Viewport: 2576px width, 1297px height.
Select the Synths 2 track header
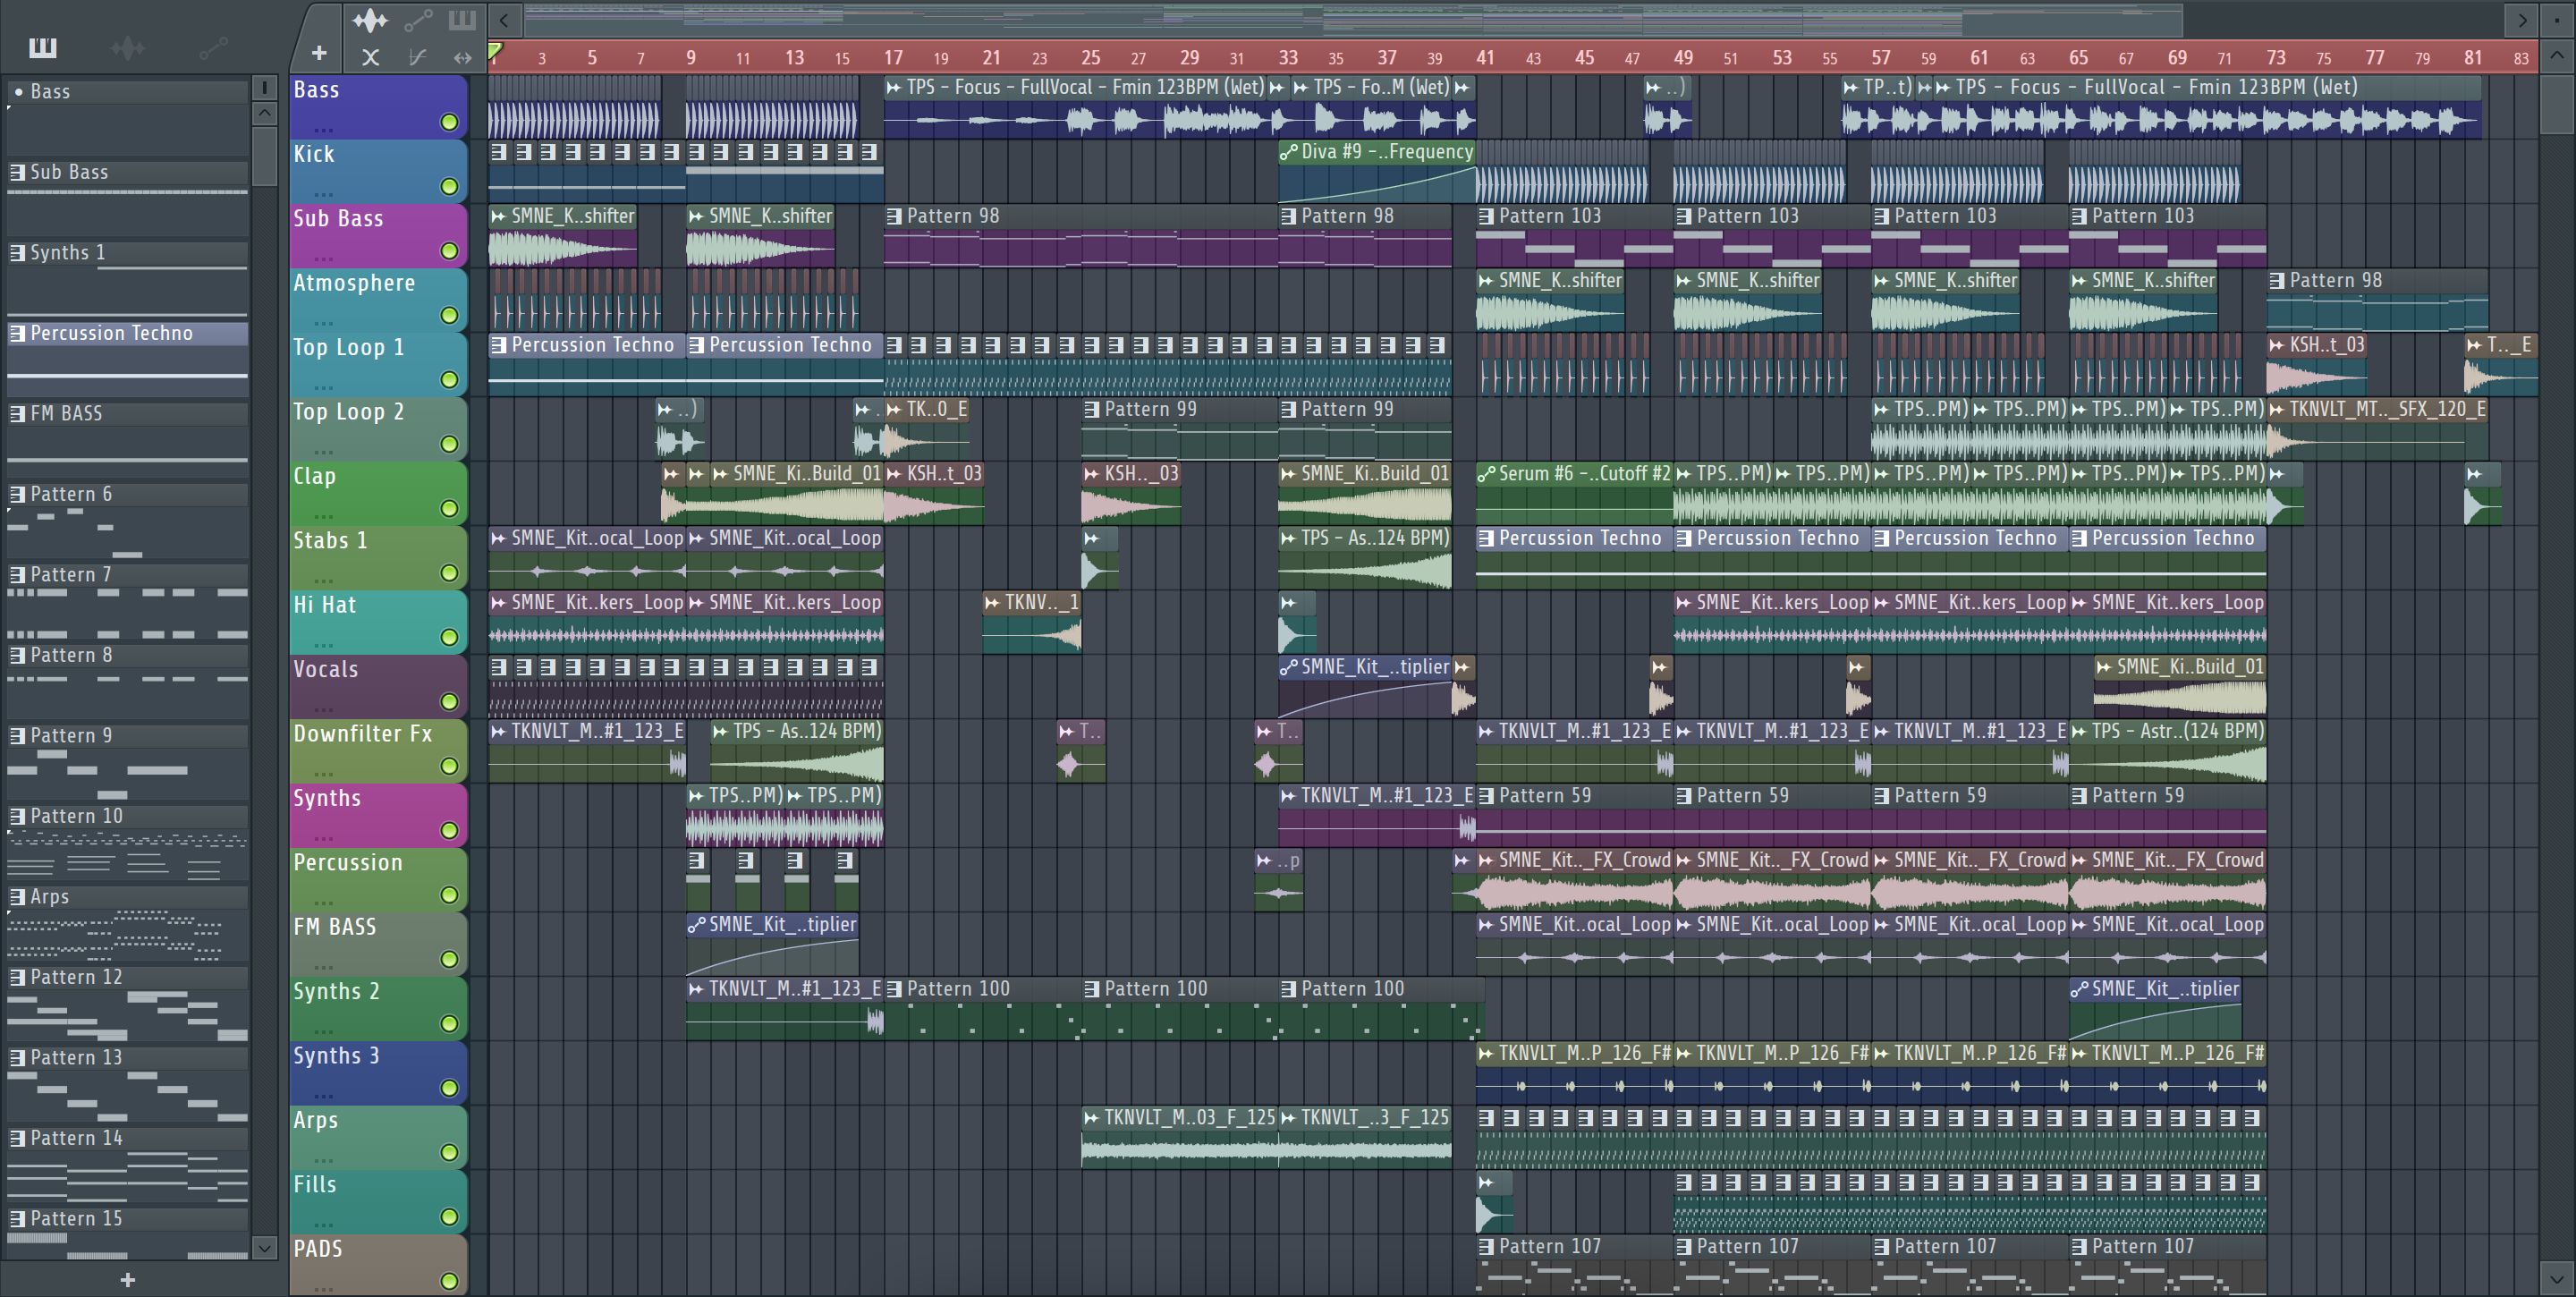(378, 1008)
